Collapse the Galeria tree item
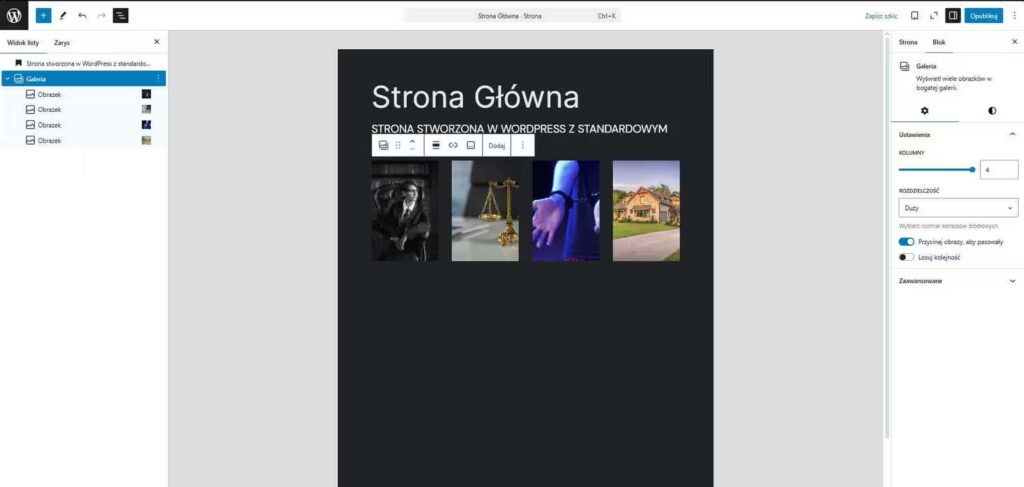This screenshot has height=487, width=1024. [7, 78]
